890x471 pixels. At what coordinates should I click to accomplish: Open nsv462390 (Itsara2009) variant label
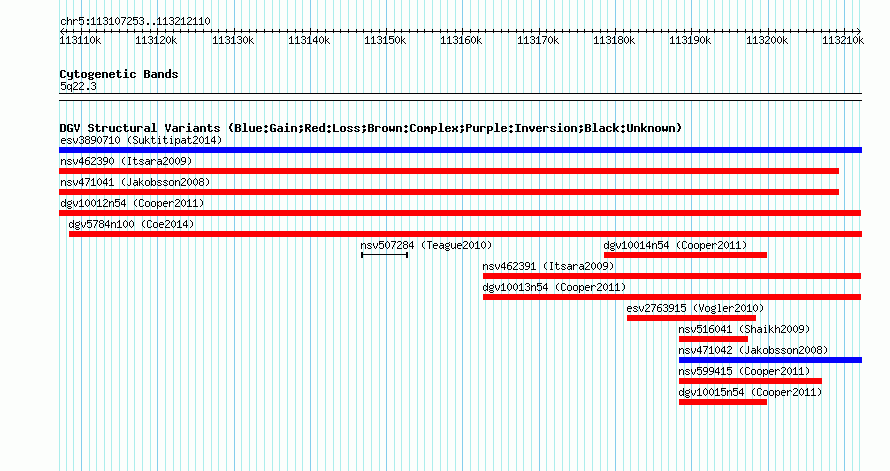[x=126, y=161]
